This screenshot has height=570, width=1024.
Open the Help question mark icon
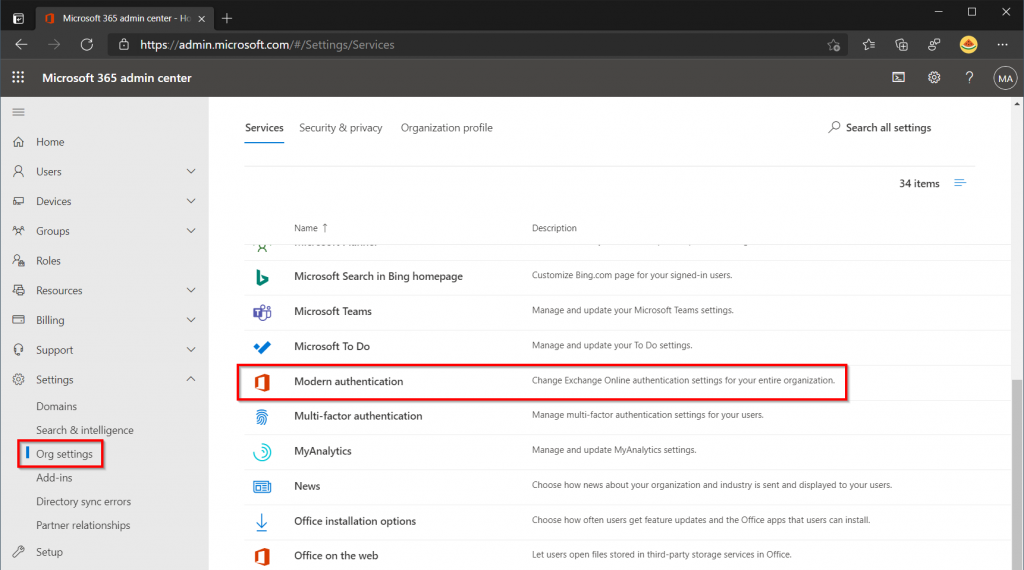969,78
